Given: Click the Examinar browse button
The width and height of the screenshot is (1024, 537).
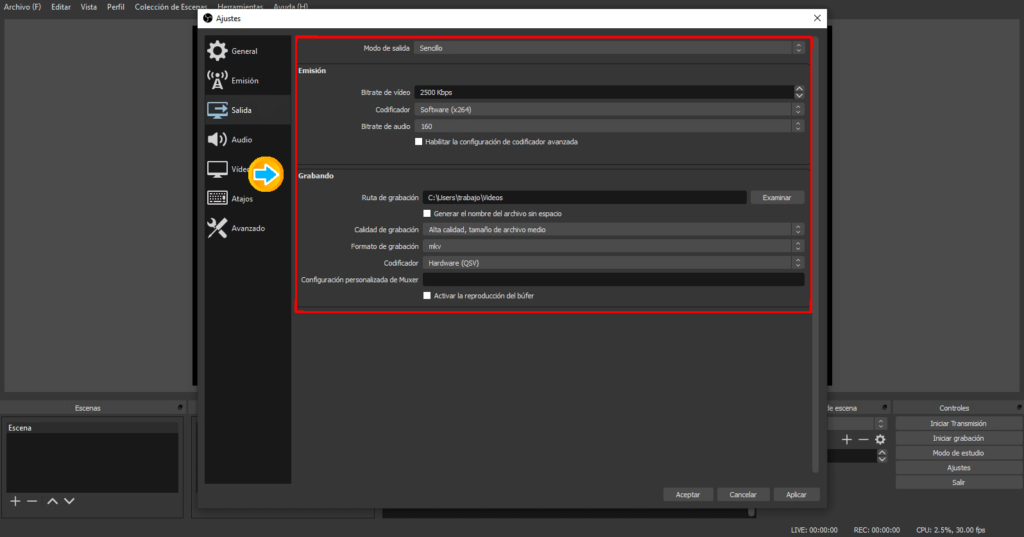Looking at the screenshot, I should pos(777,198).
